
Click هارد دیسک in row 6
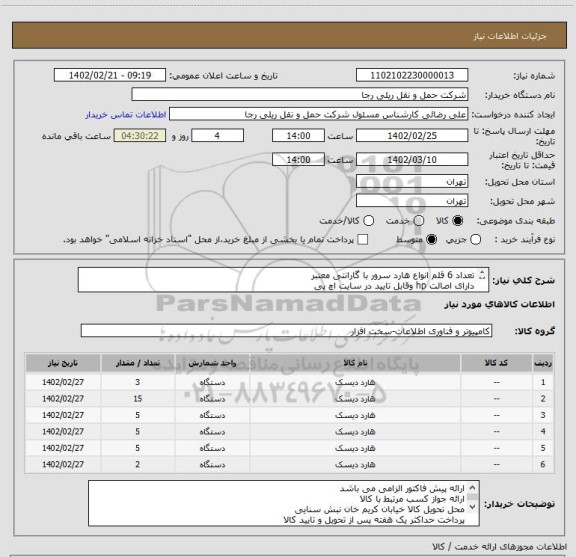[x=355, y=465]
